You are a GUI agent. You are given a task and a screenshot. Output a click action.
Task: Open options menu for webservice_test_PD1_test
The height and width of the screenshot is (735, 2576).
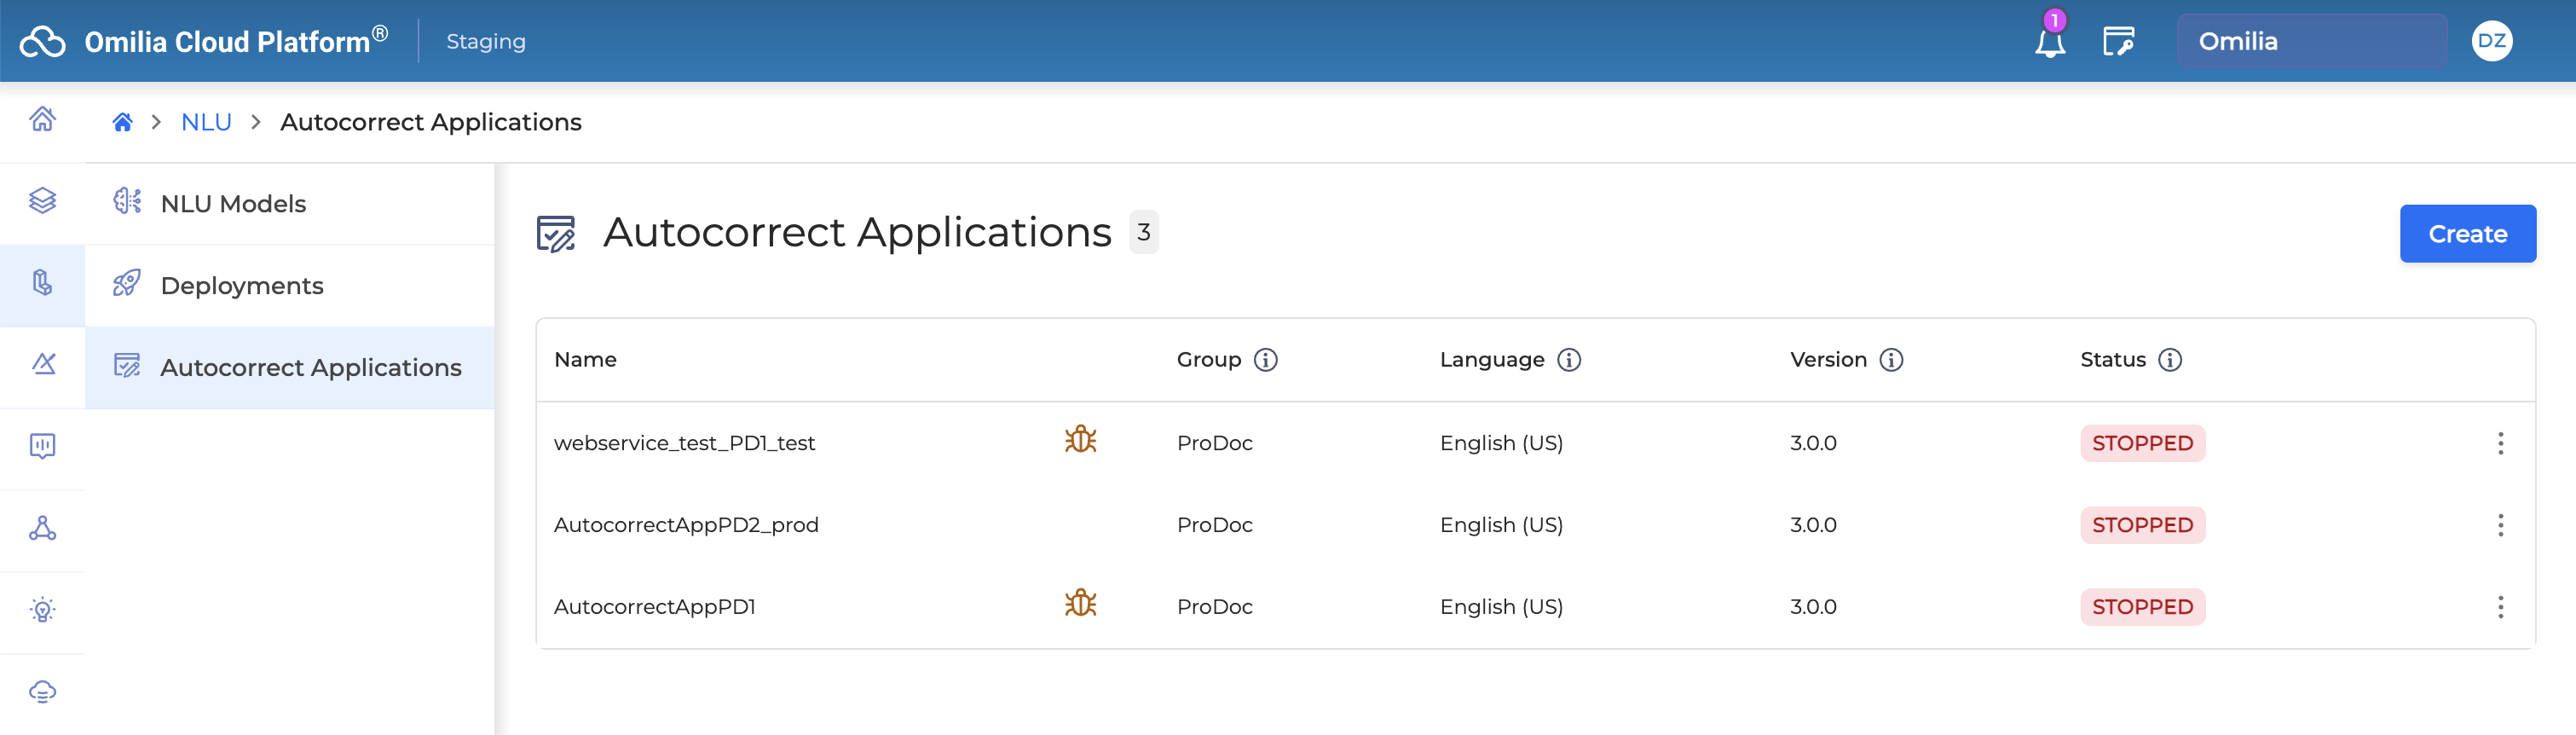point(2500,443)
